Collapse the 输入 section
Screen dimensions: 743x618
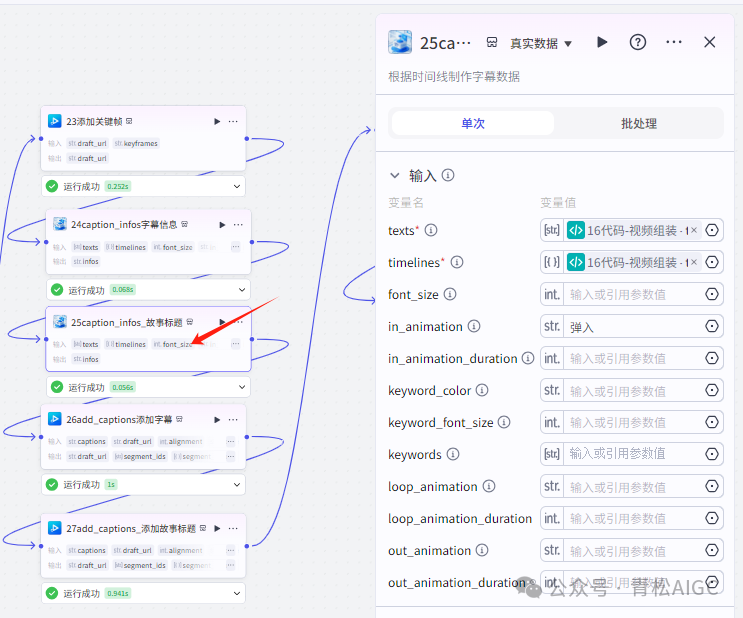395,175
